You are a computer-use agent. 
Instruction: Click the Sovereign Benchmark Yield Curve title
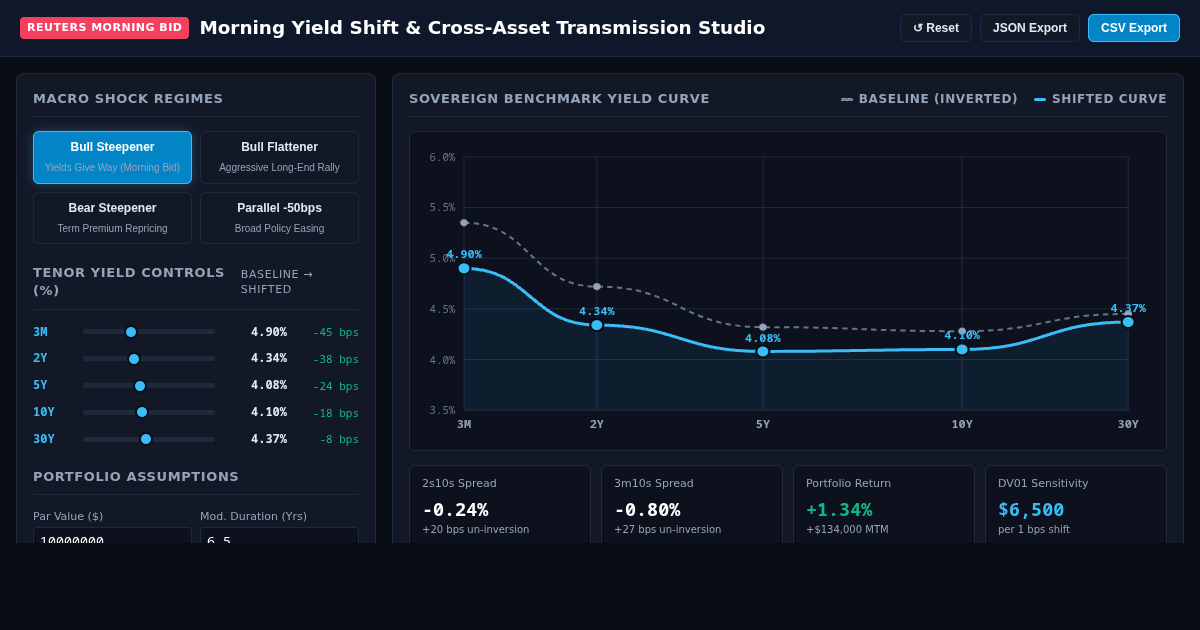[x=559, y=99]
